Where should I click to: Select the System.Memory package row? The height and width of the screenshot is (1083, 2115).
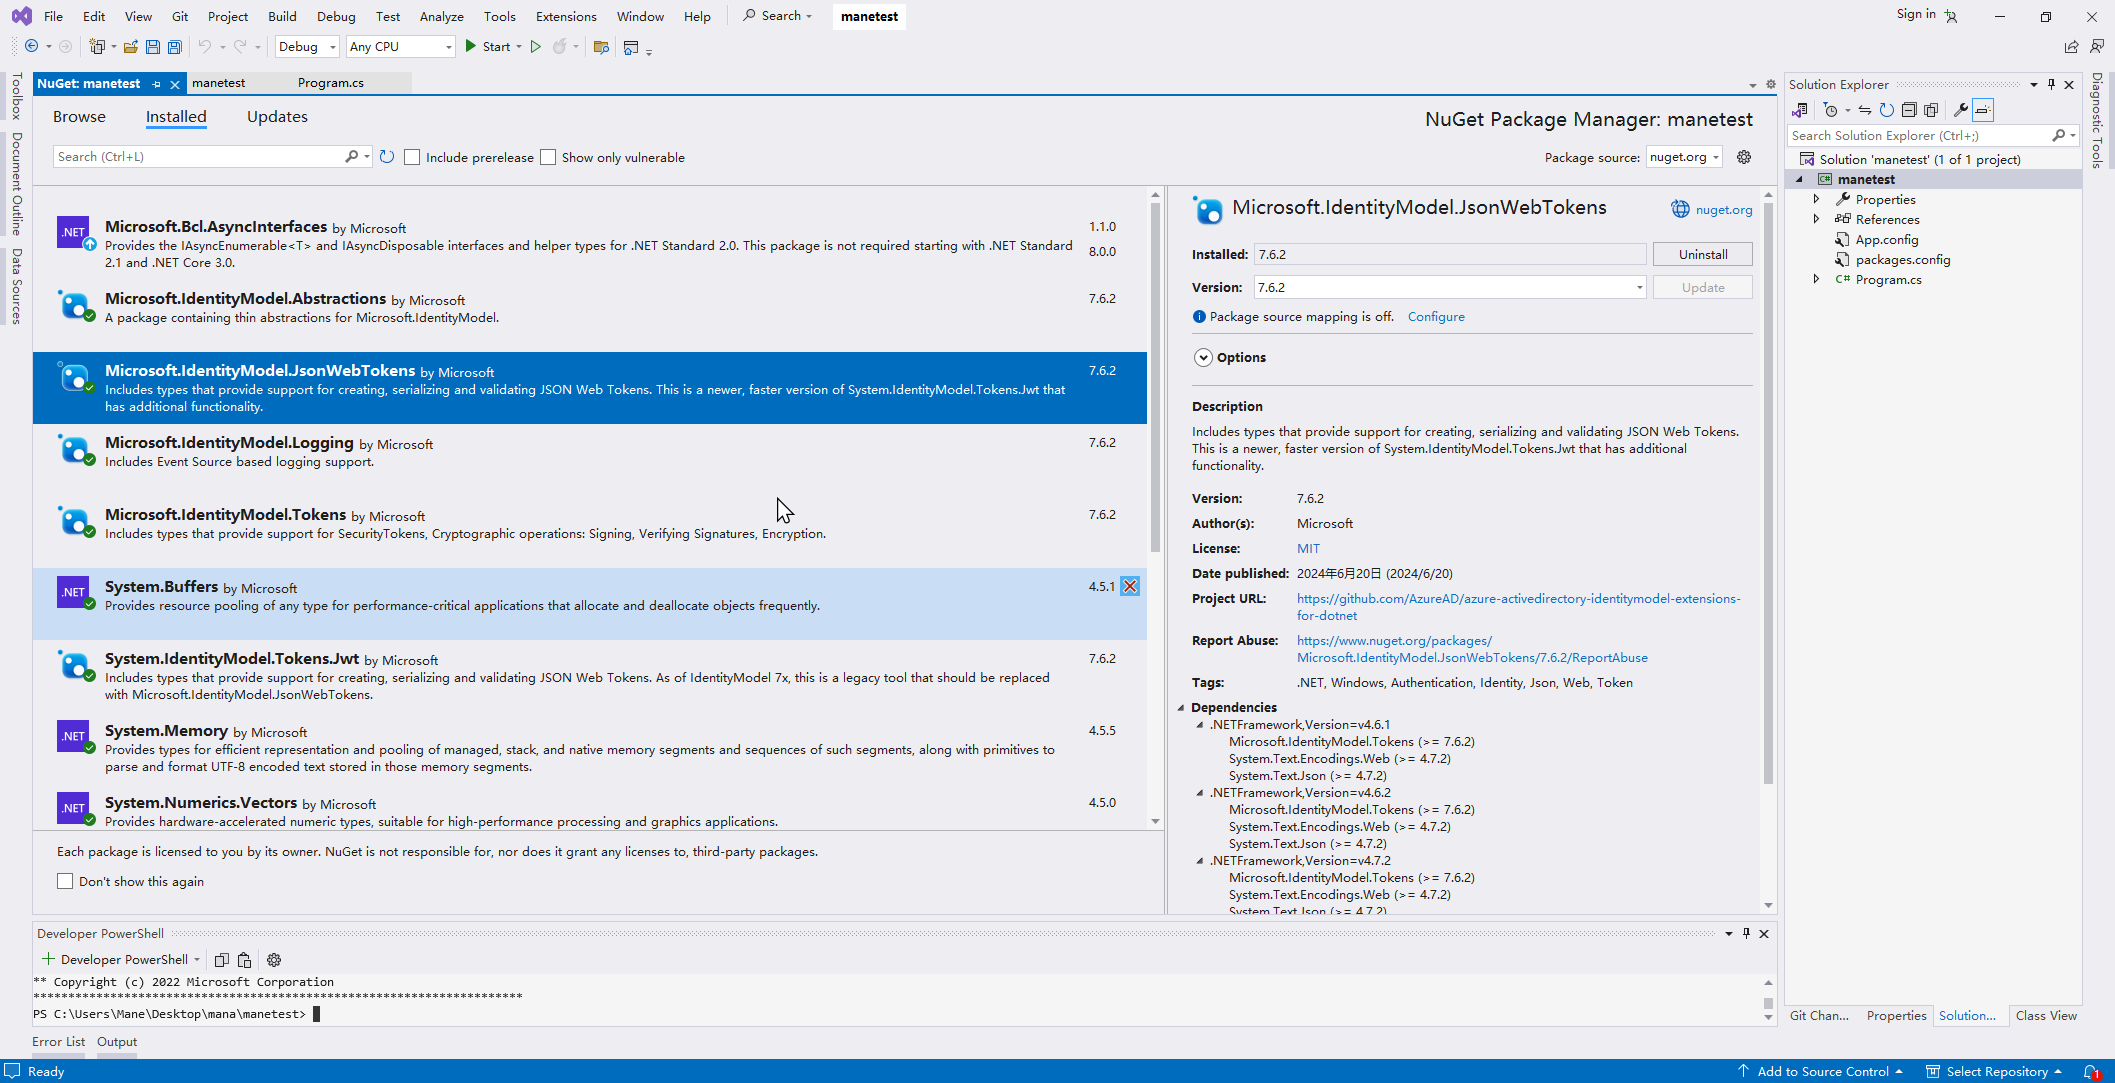coord(590,748)
